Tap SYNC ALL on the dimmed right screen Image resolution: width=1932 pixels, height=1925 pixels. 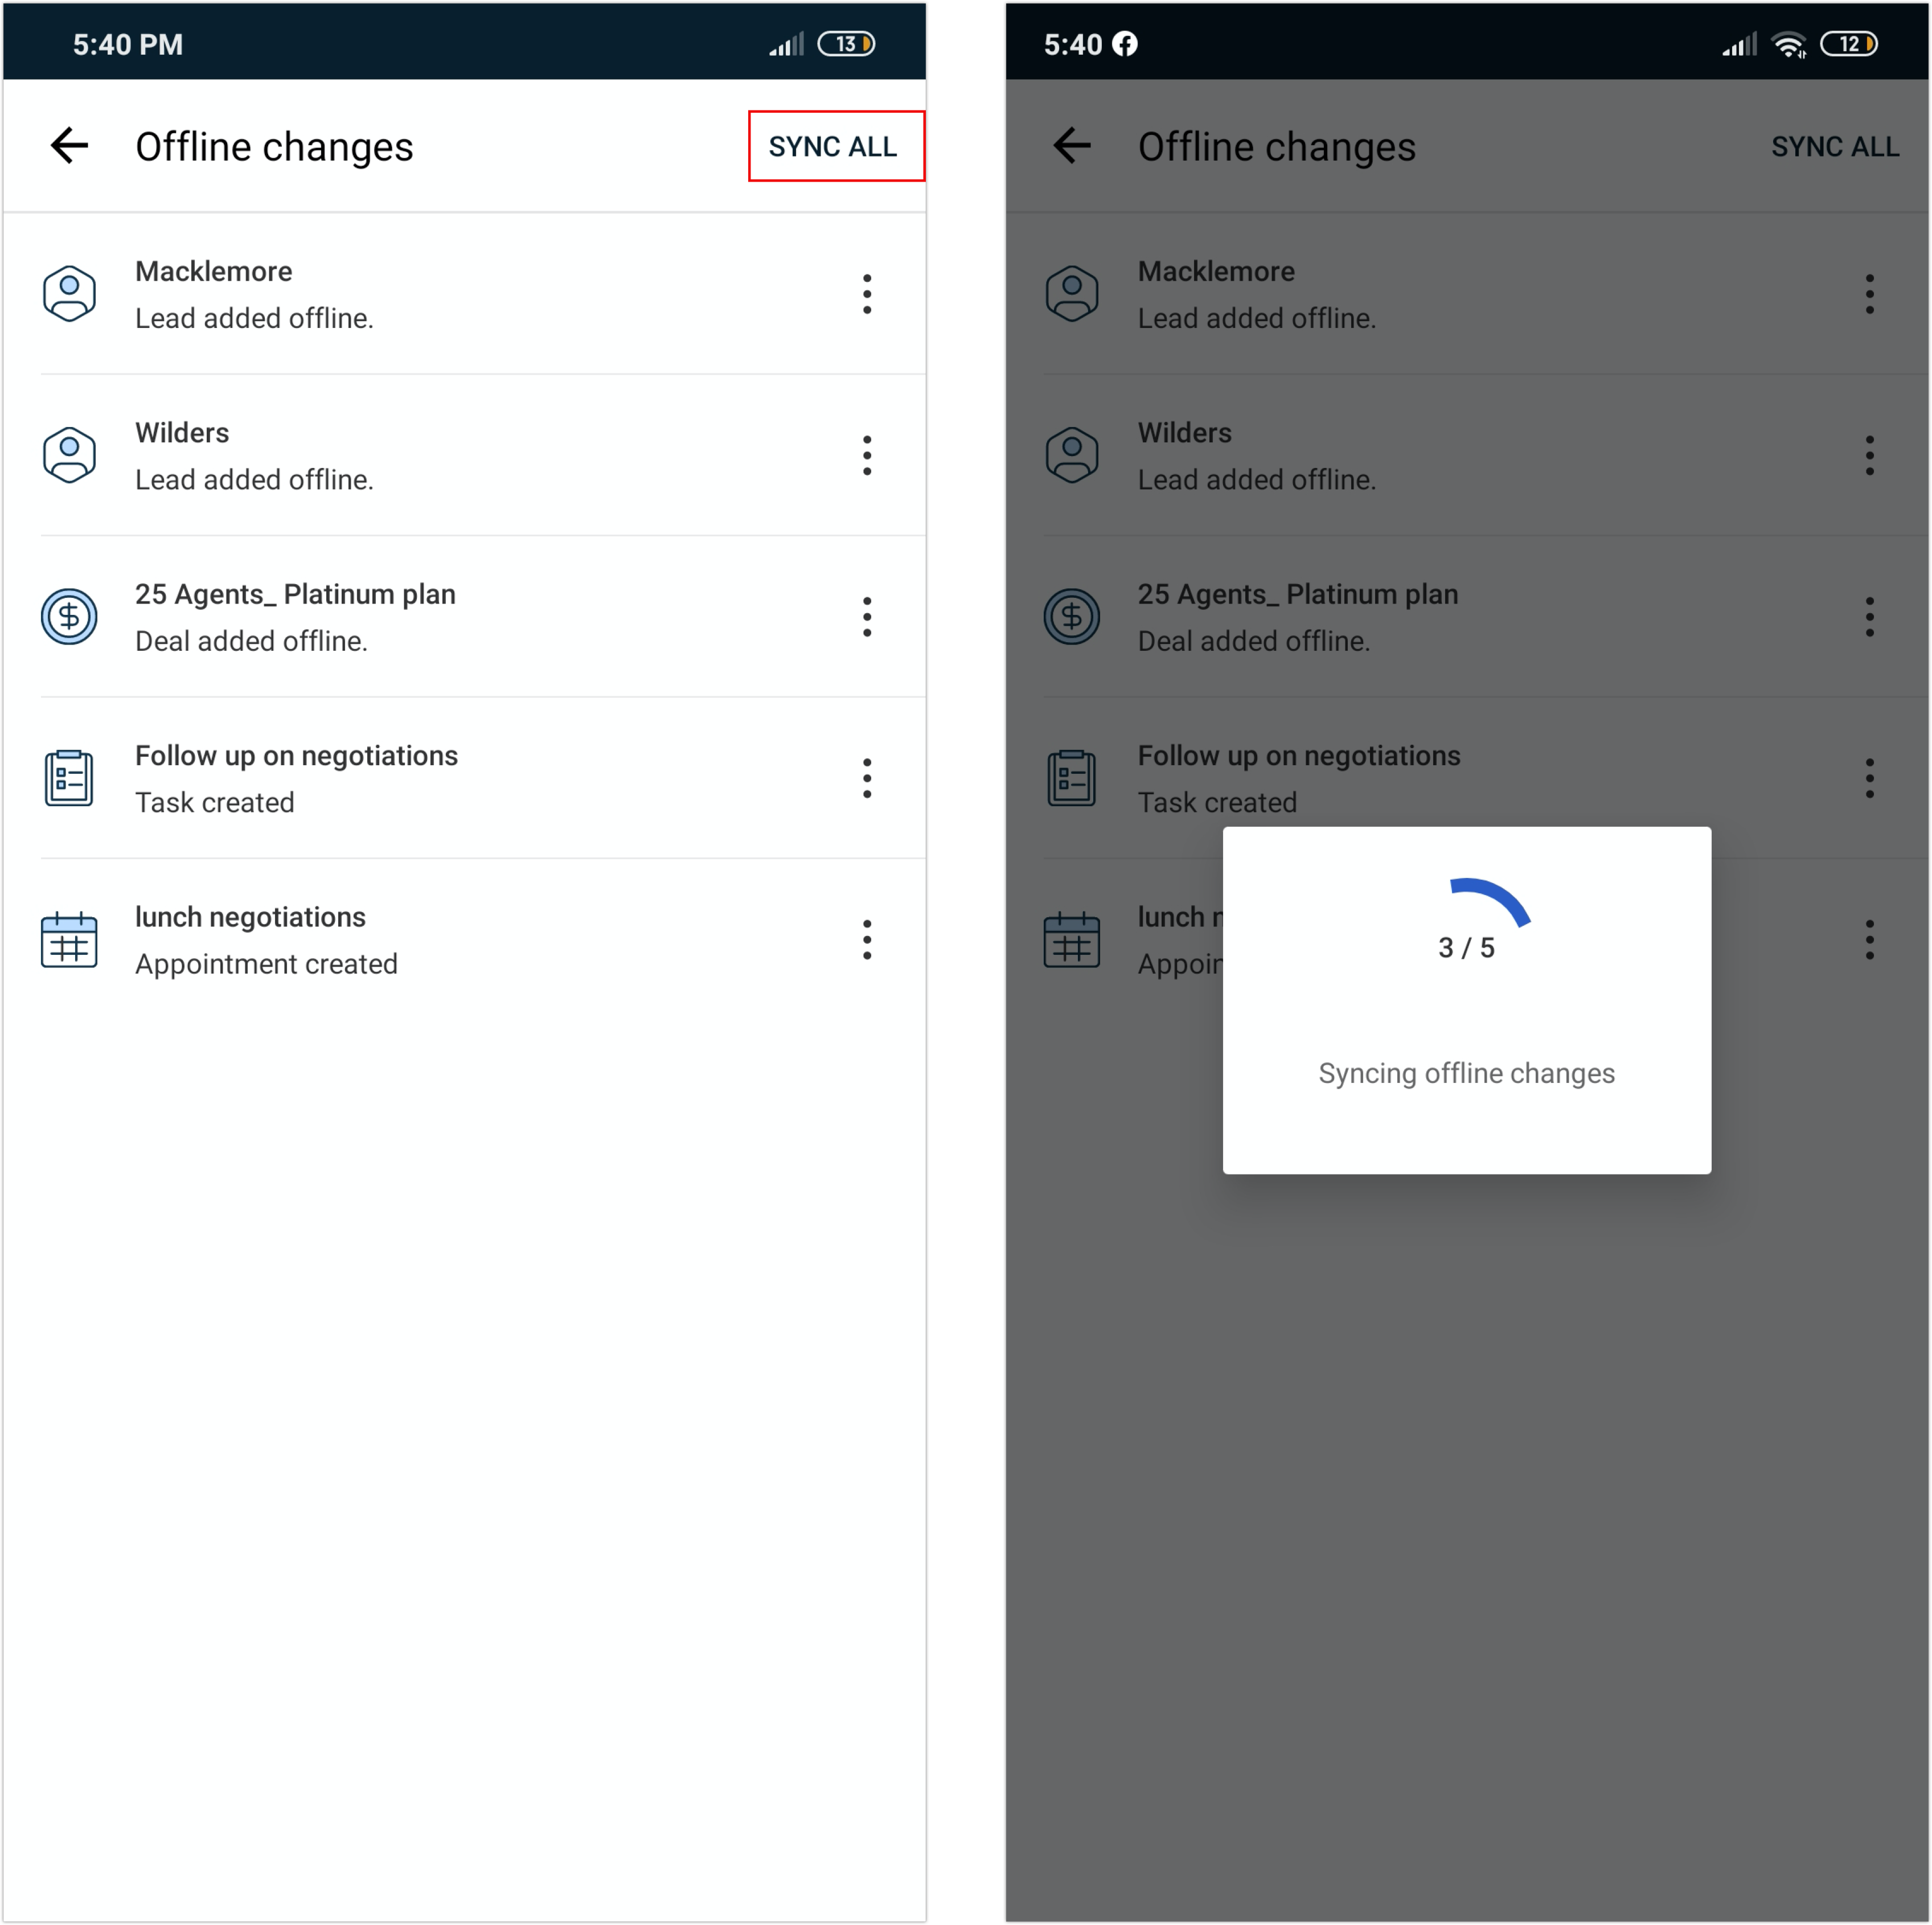[1835, 147]
